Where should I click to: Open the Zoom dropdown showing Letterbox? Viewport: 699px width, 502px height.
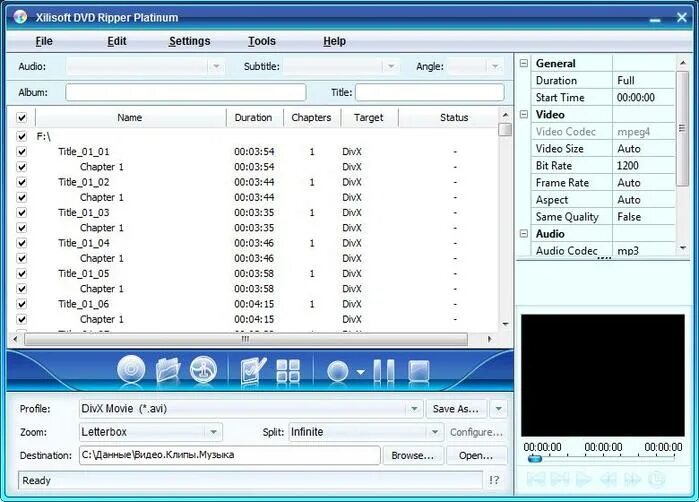point(213,432)
